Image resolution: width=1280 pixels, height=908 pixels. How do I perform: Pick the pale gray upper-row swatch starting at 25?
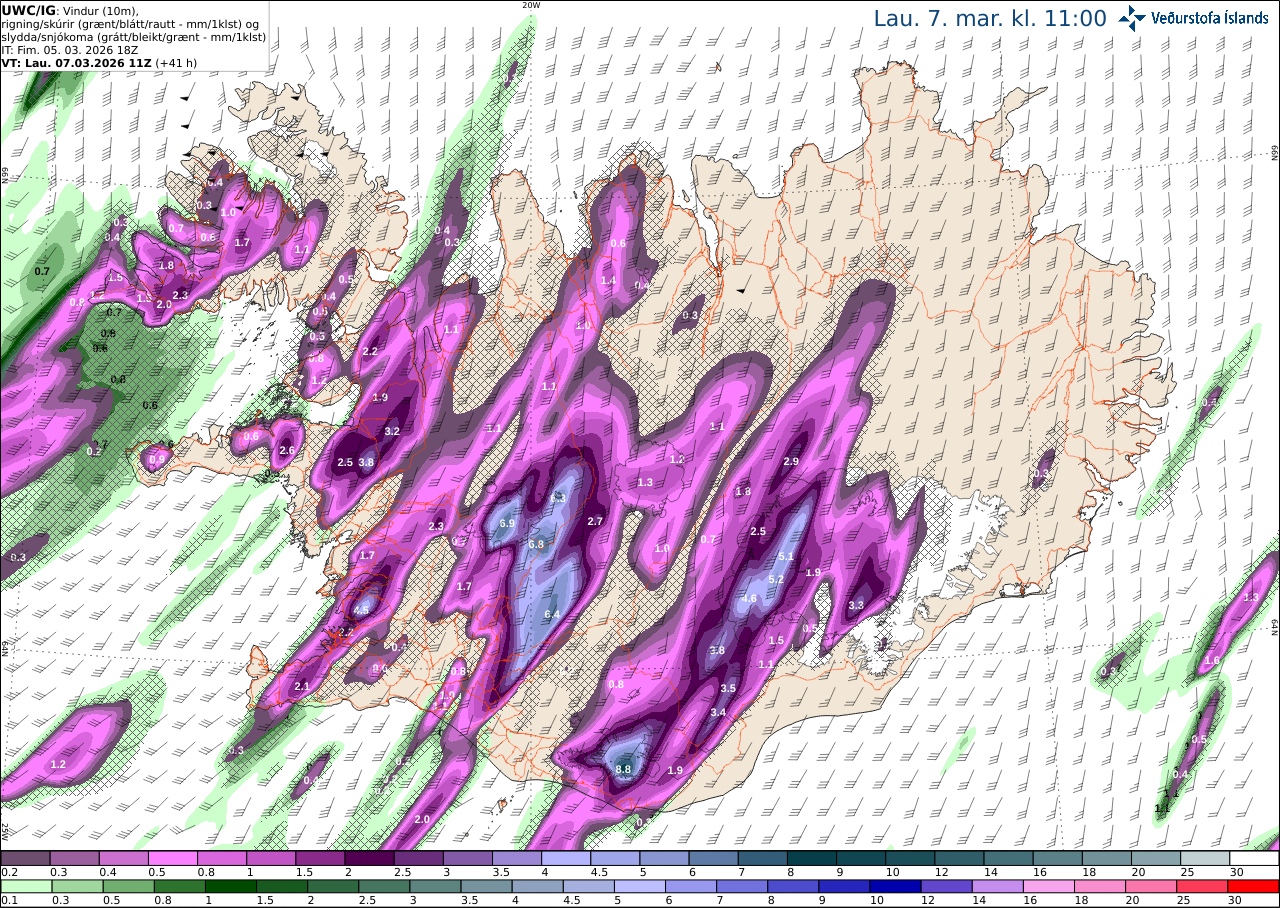coord(1206,858)
